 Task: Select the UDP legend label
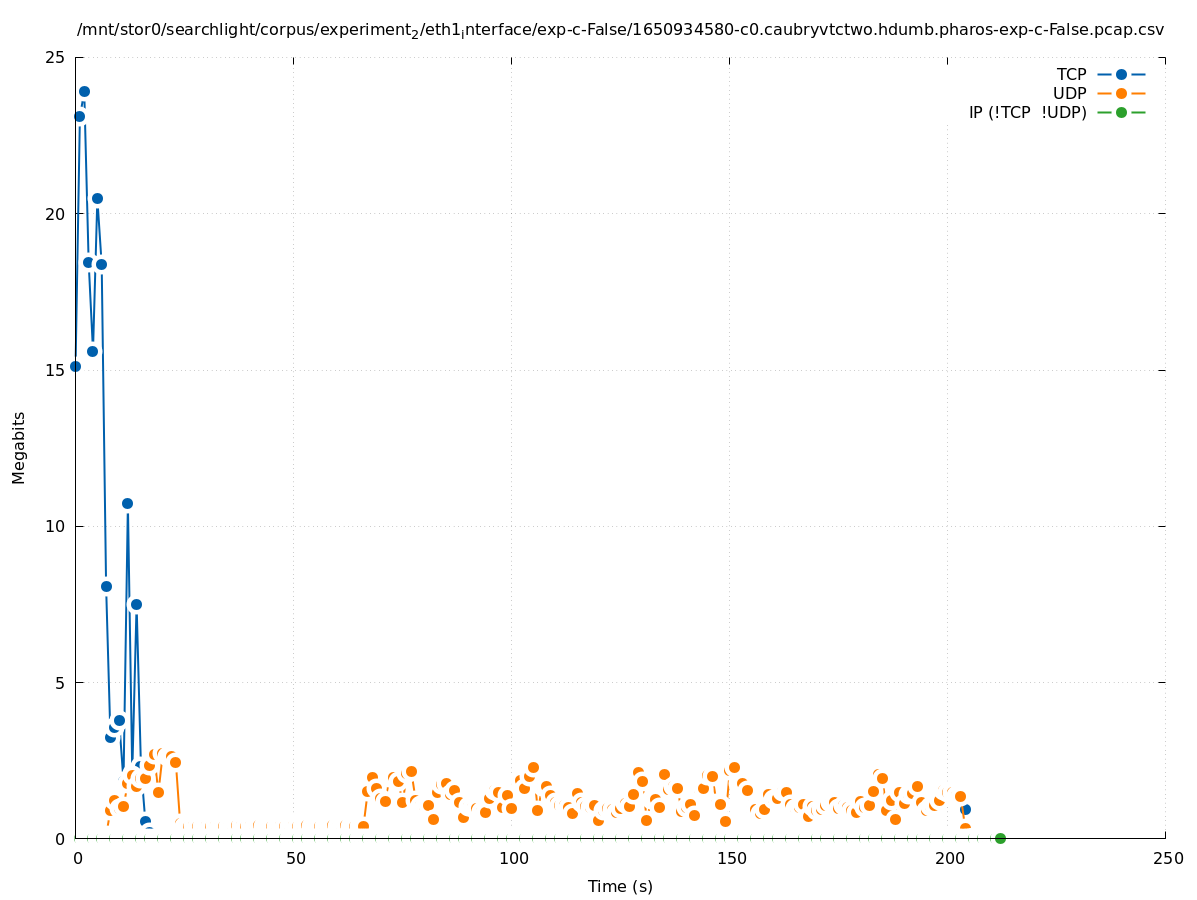tap(1069, 93)
